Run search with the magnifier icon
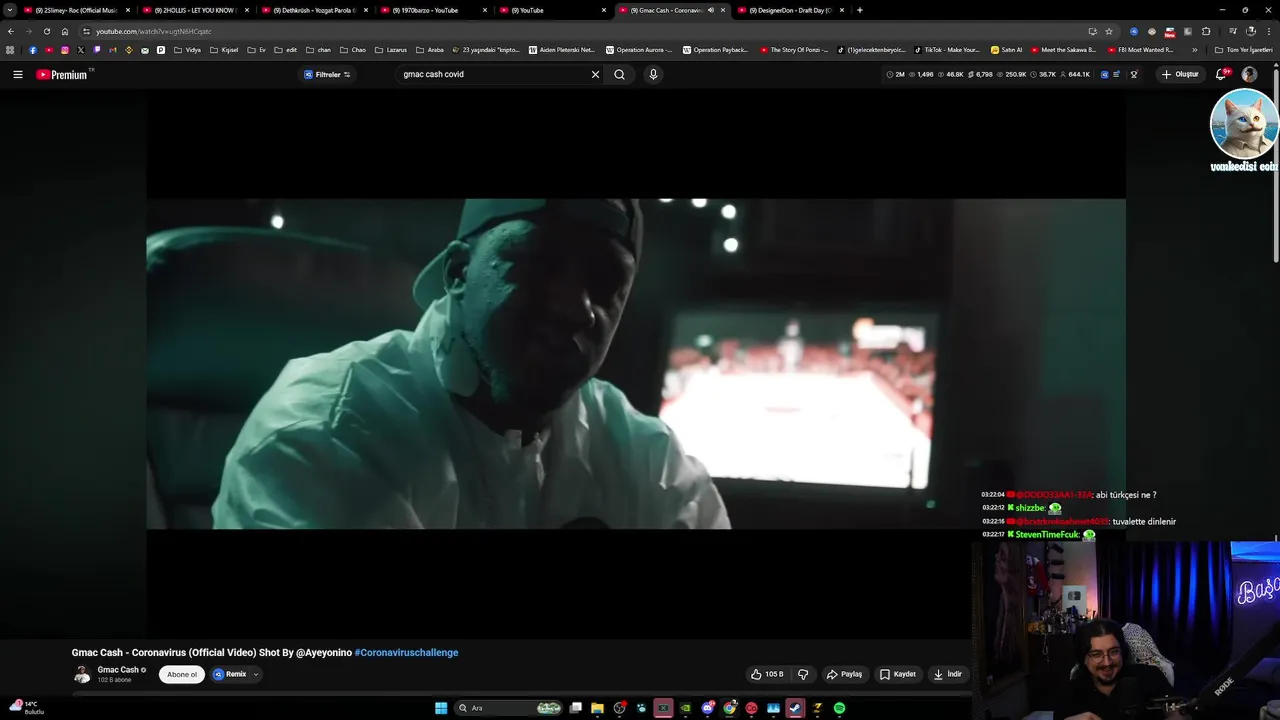 pyautogui.click(x=619, y=74)
